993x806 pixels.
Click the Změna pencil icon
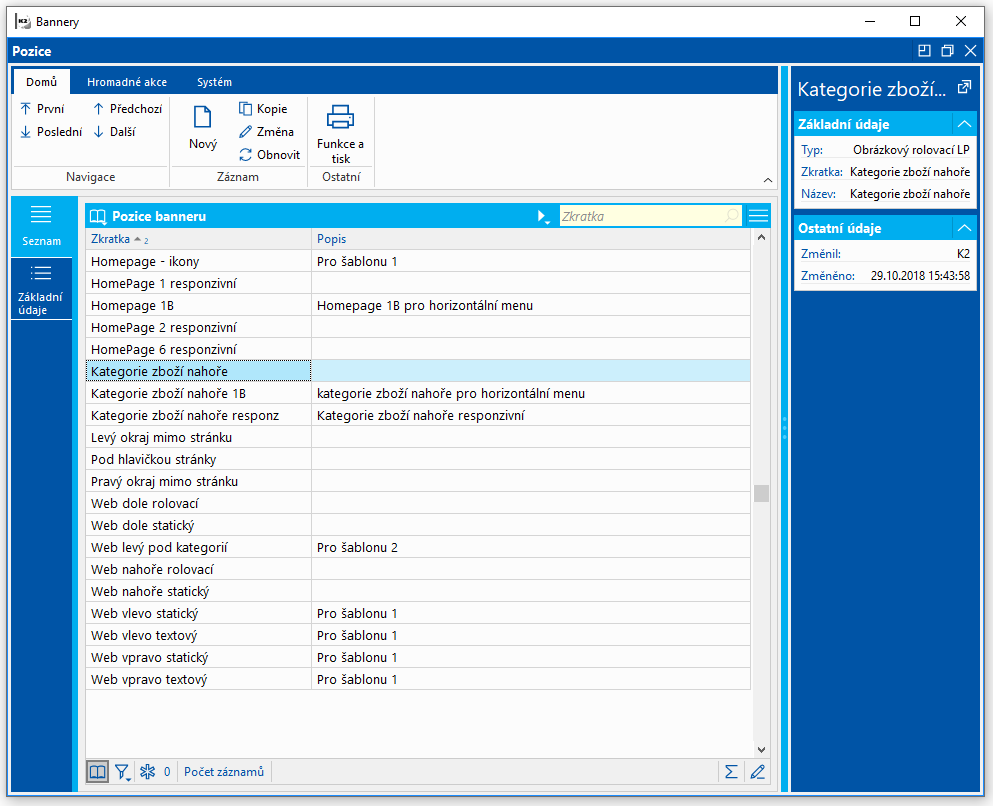[246, 132]
